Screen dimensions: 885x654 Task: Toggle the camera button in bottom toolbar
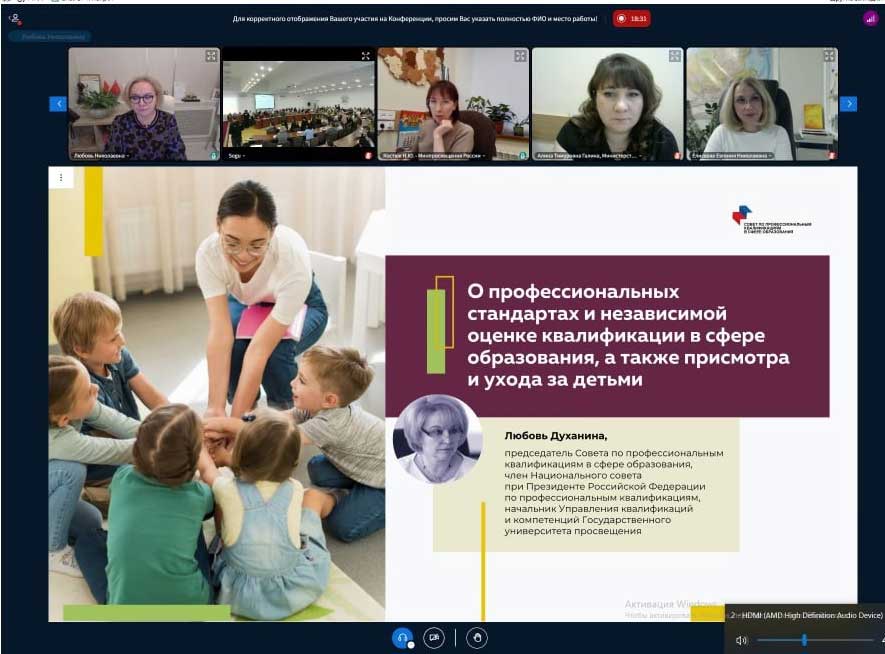pyautogui.click(x=434, y=637)
